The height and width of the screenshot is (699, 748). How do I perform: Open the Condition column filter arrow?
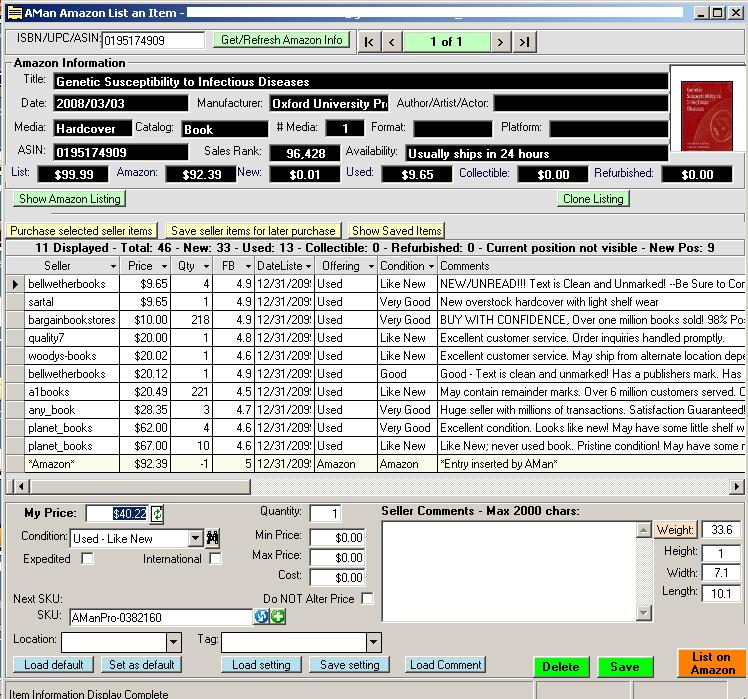431,266
